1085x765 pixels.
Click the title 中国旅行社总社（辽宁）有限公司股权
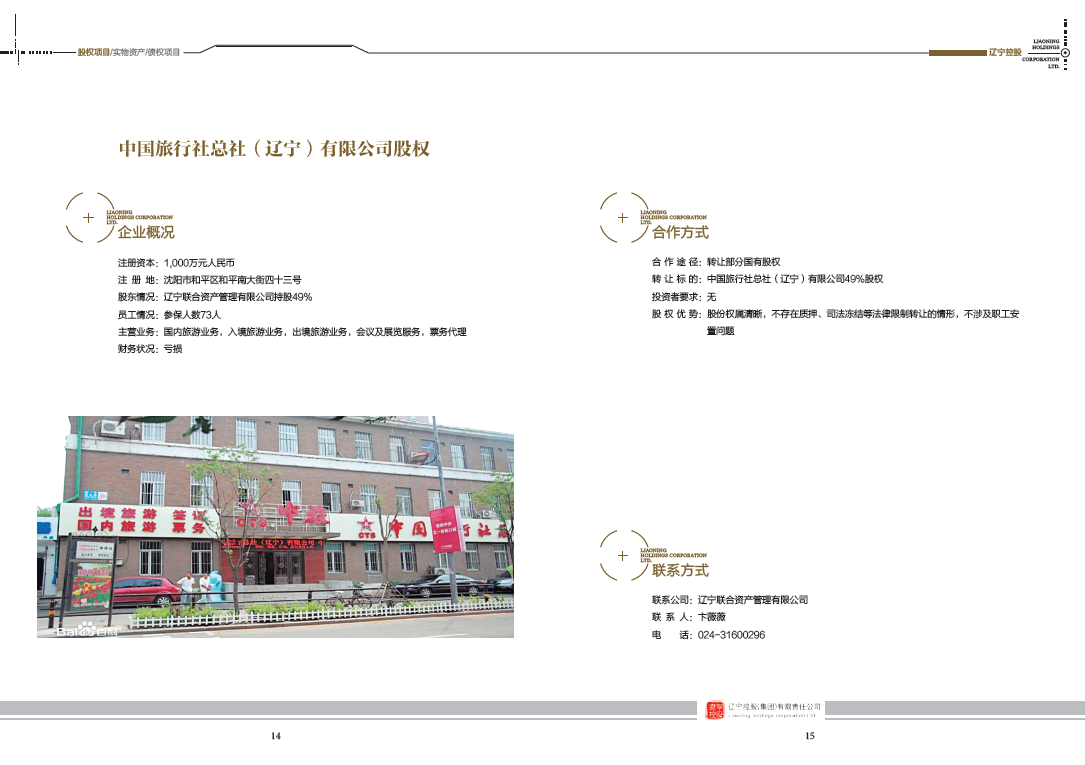coord(274,149)
